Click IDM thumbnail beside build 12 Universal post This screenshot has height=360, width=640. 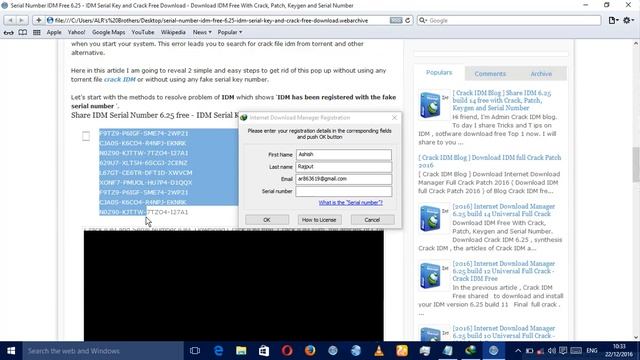pos(433,276)
